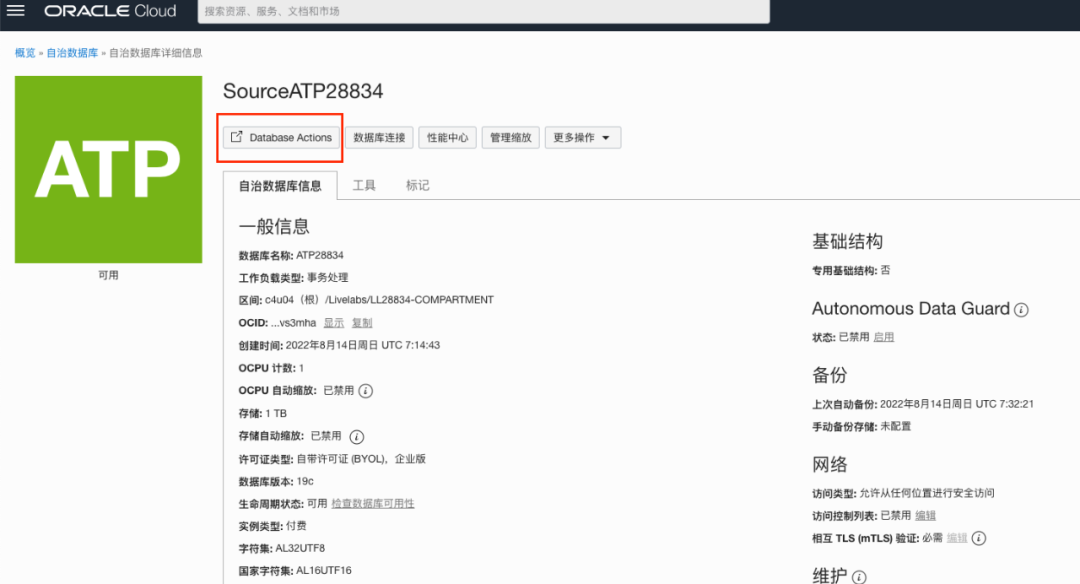Switch to the 工具 tab

pos(364,185)
